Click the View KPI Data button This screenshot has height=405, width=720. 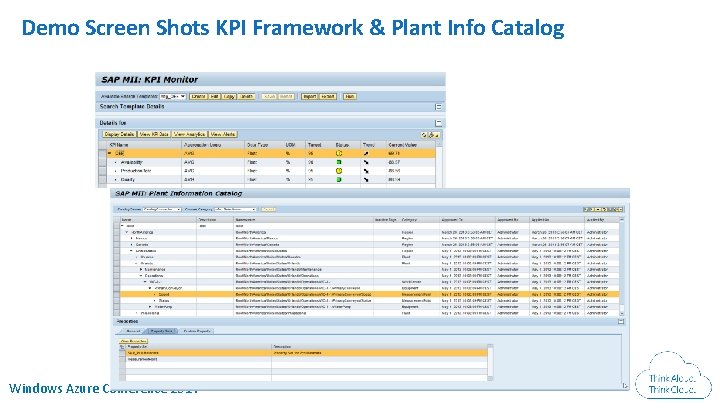154,134
